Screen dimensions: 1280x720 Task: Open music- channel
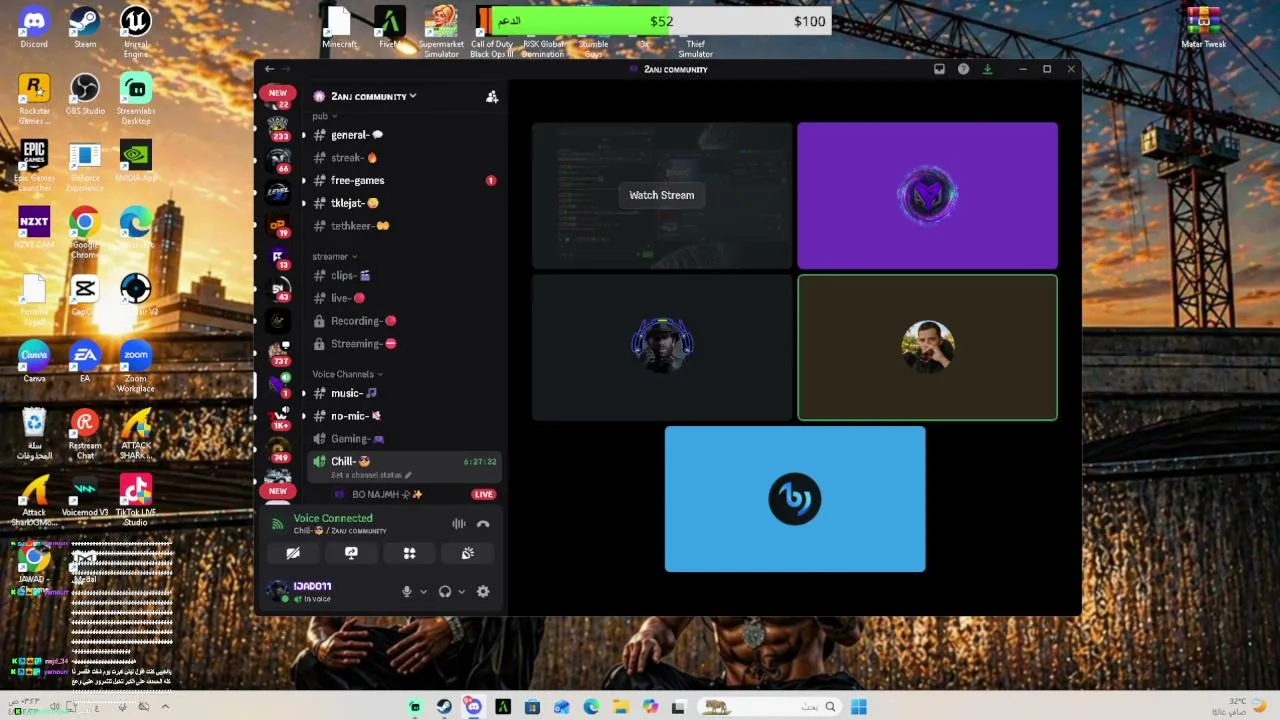pyautogui.click(x=402, y=393)
